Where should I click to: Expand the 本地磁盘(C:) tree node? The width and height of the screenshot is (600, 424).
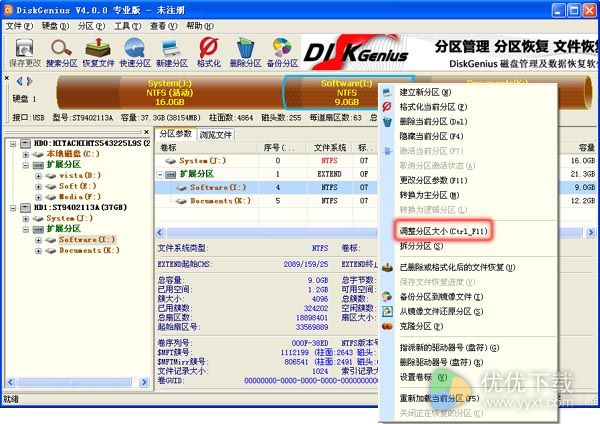tap(26, 155)
